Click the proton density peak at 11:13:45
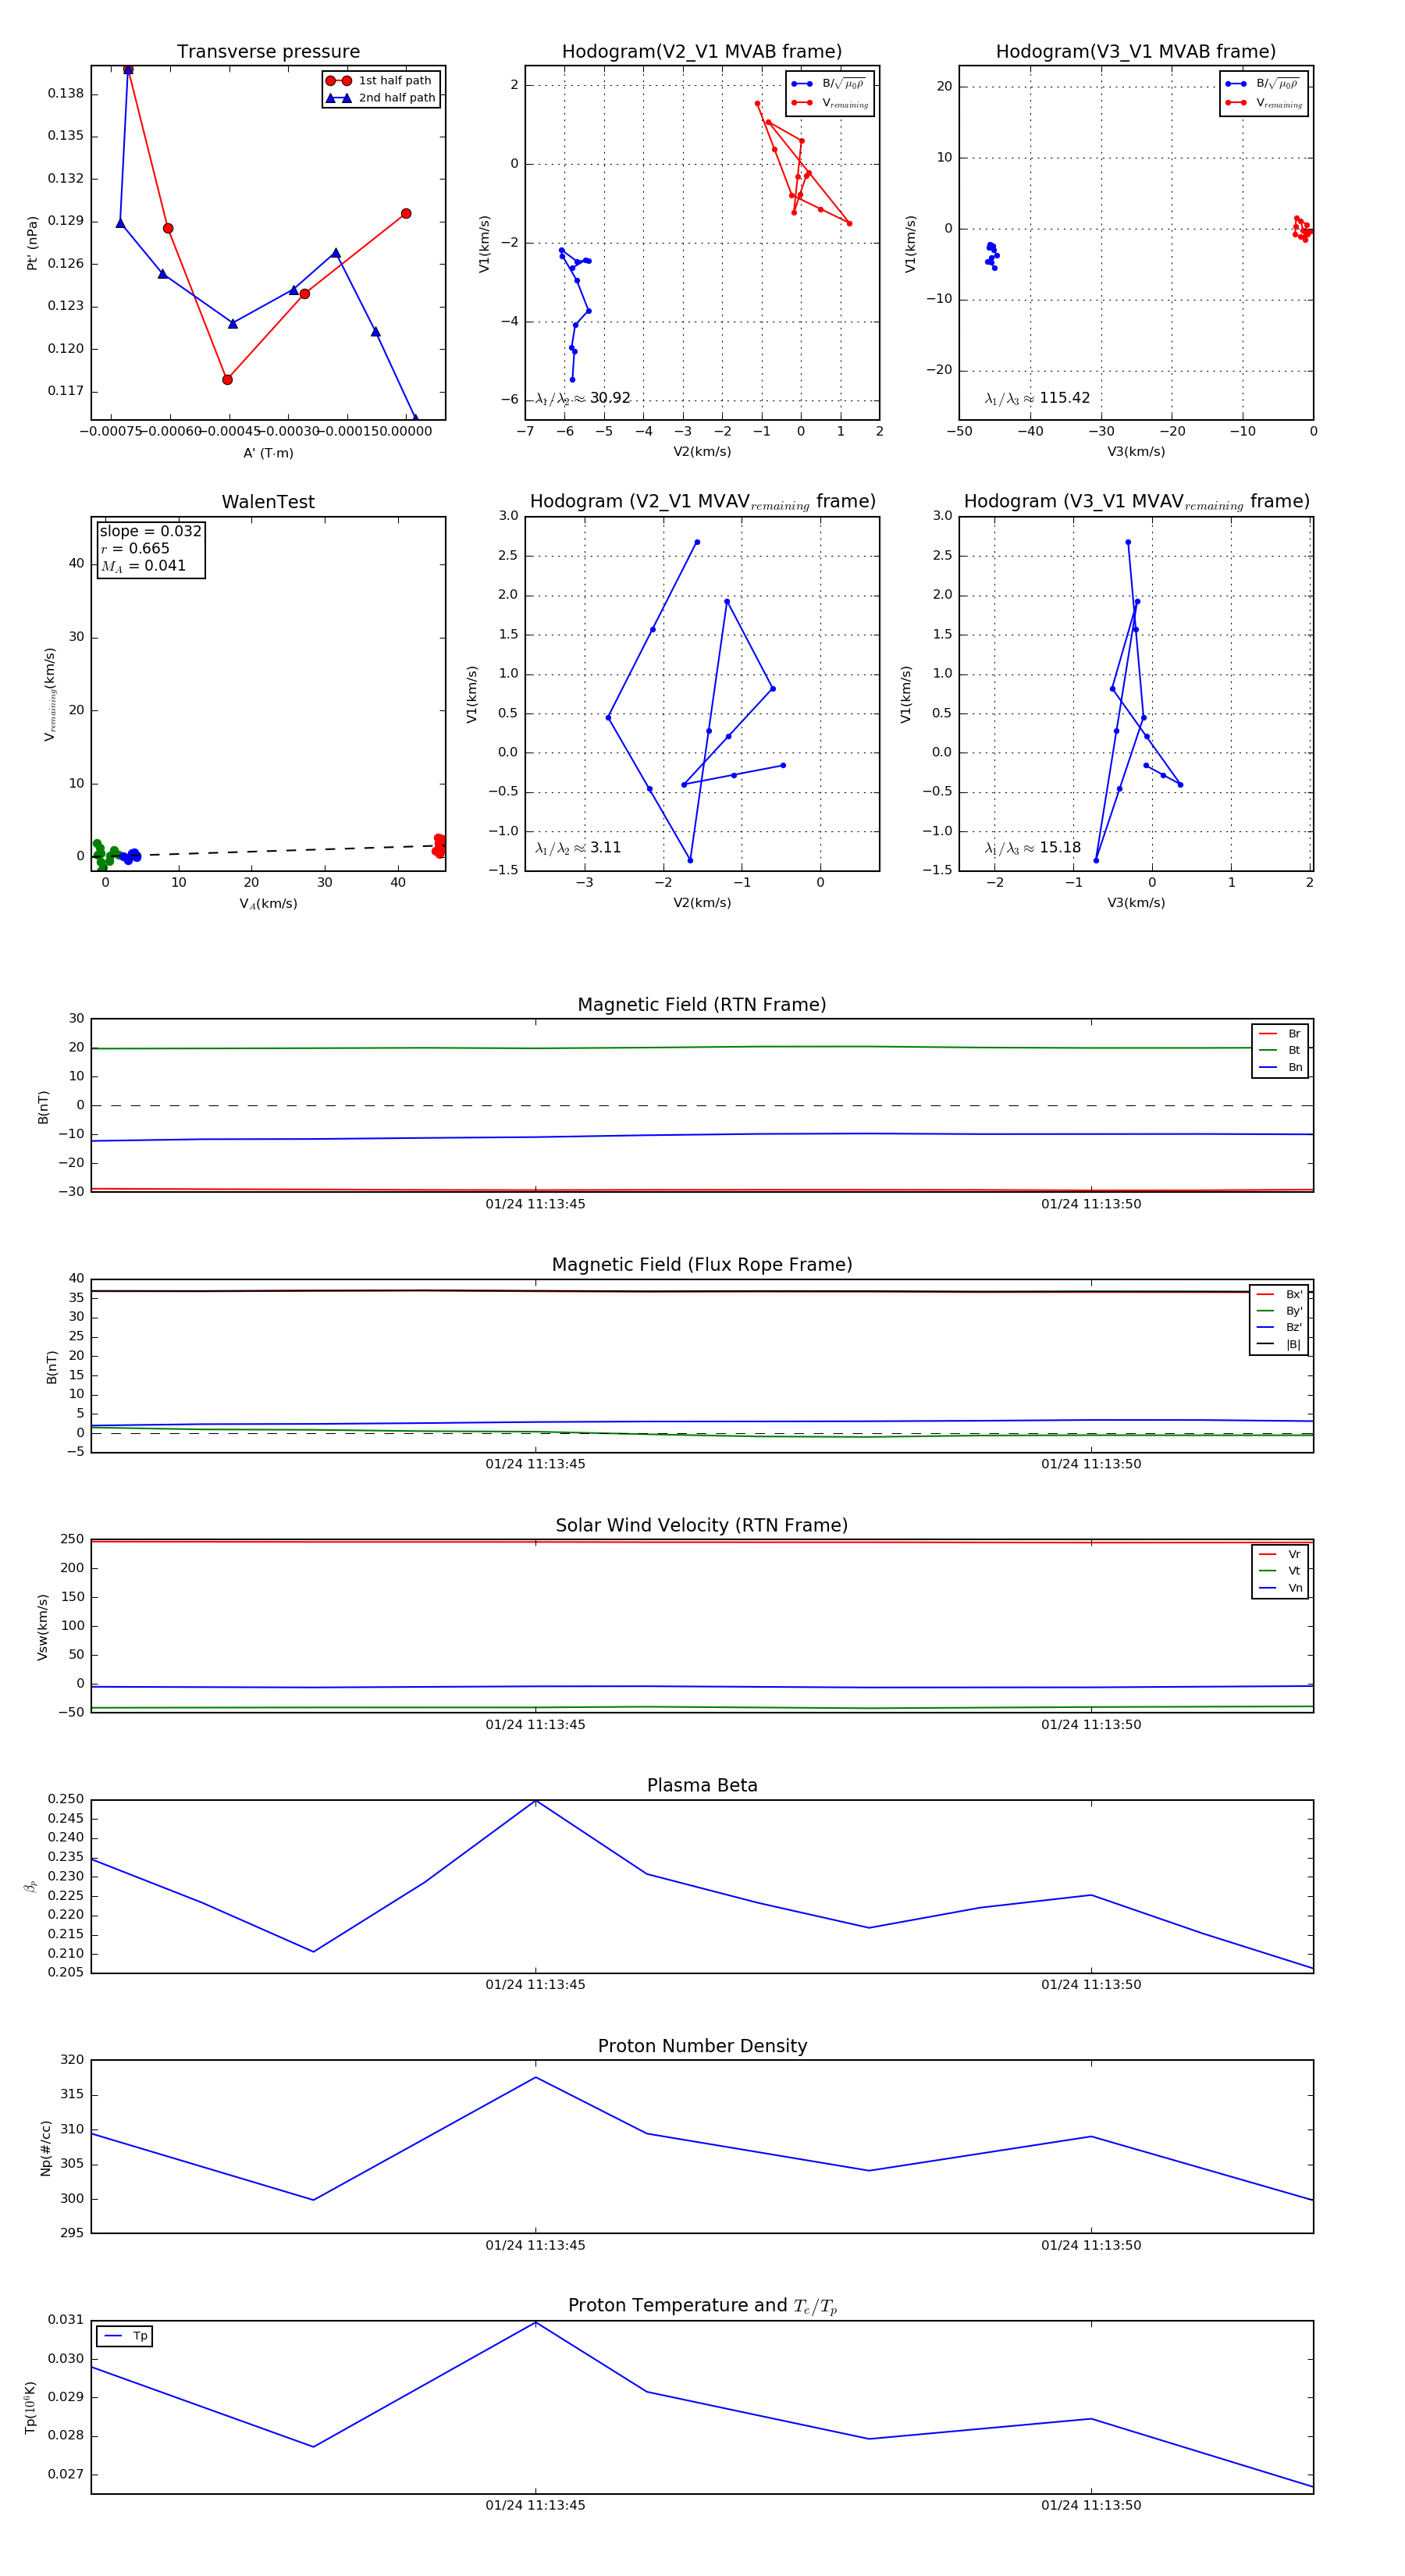 pos(536,2077)
